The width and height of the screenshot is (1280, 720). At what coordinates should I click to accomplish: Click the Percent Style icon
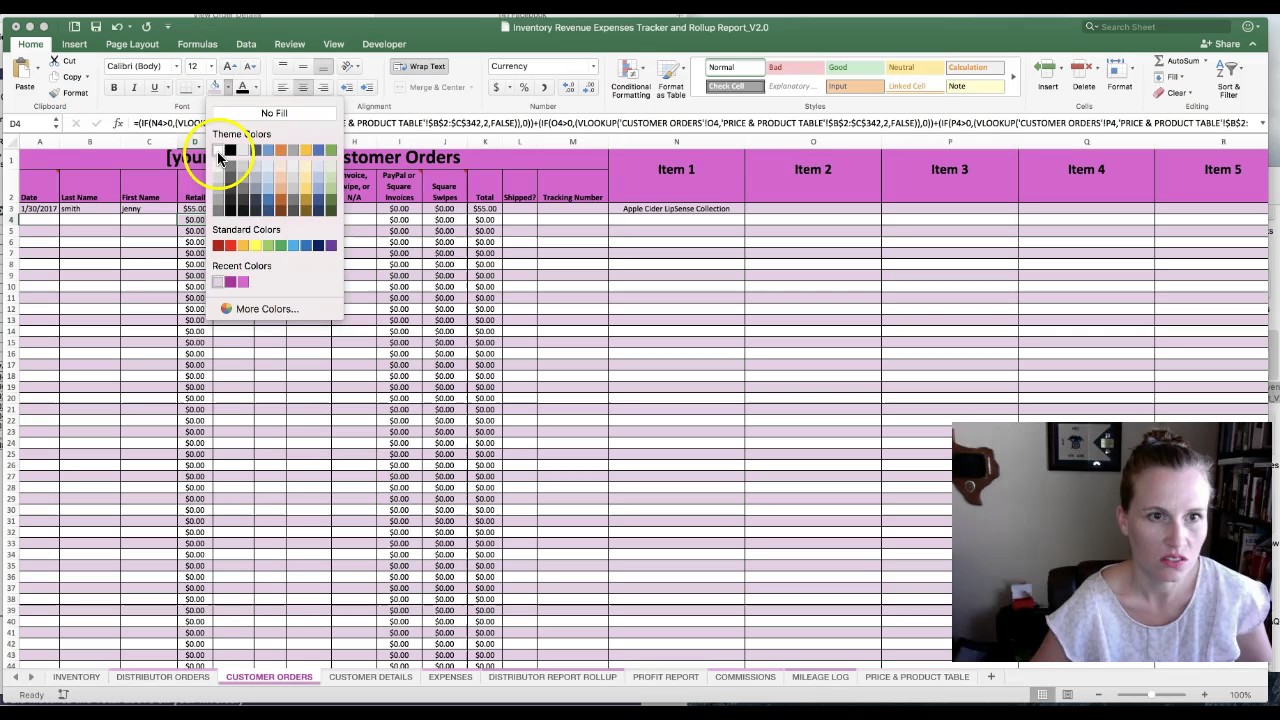click(x=524, y=88)
